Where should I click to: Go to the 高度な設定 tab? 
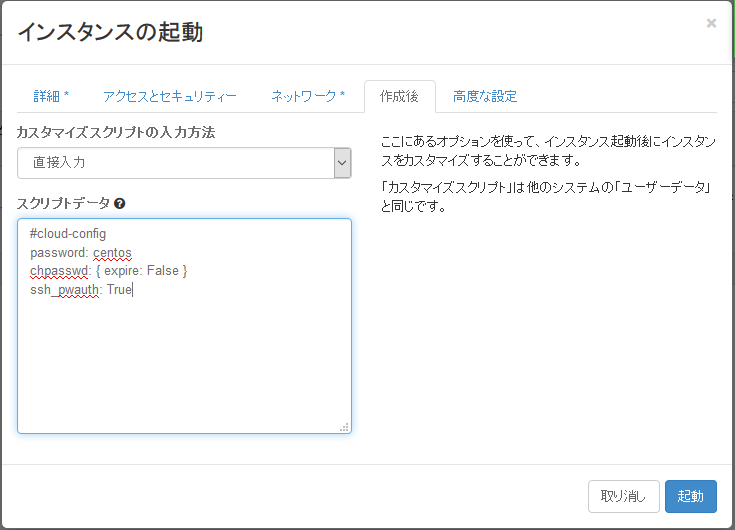(485, 97)
